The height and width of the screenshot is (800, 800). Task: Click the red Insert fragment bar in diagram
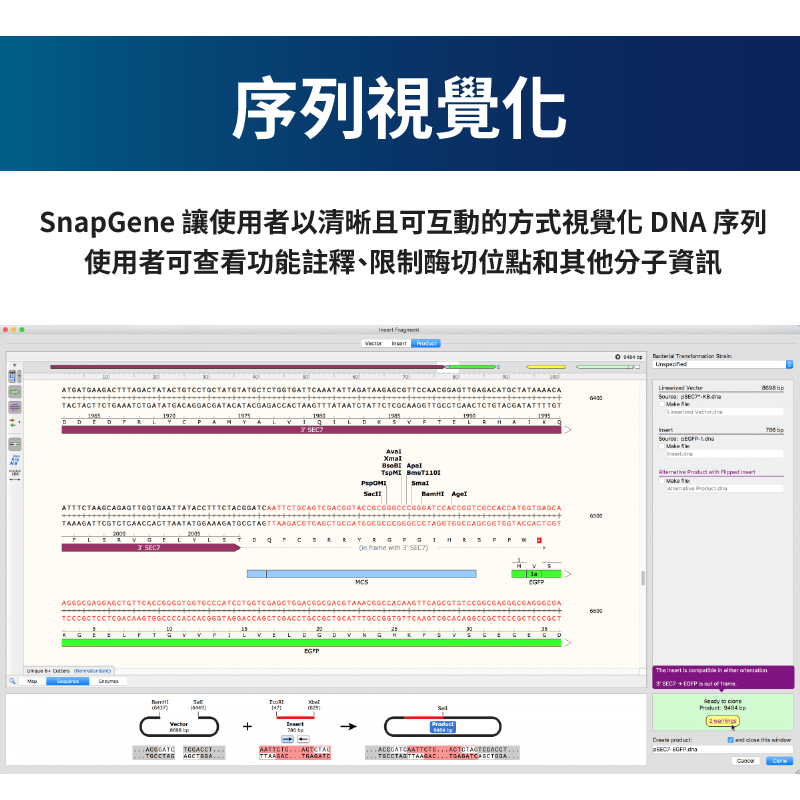[x=295, y=717]
